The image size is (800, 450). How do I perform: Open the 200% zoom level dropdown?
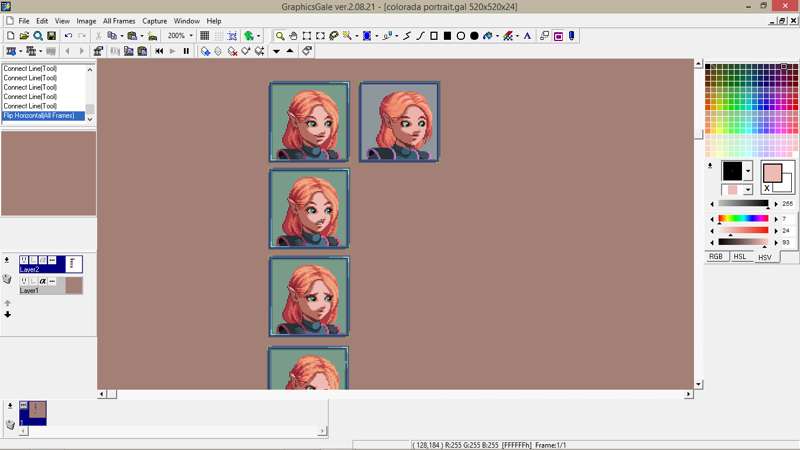click(191, 36)
